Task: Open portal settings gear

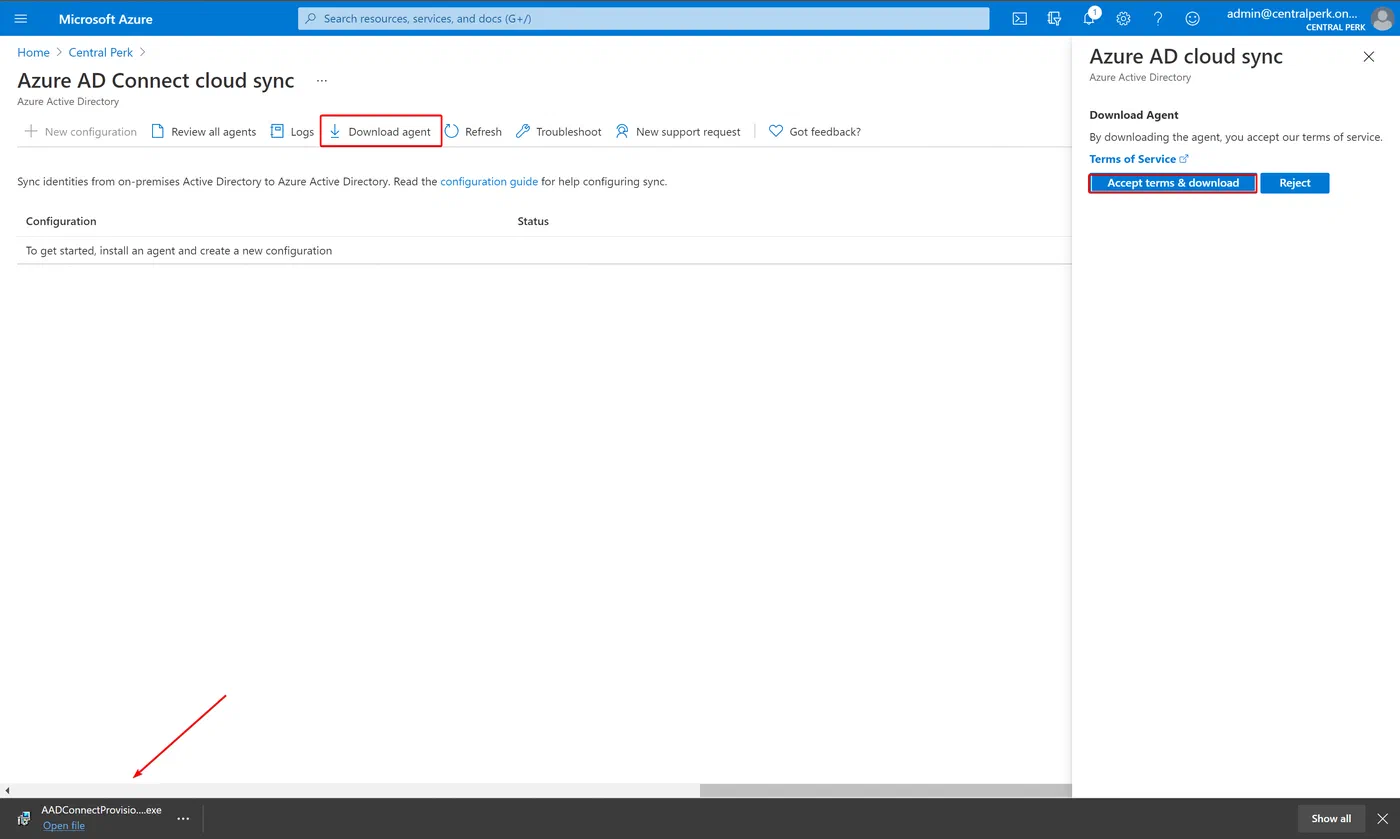Action: 1123,18
